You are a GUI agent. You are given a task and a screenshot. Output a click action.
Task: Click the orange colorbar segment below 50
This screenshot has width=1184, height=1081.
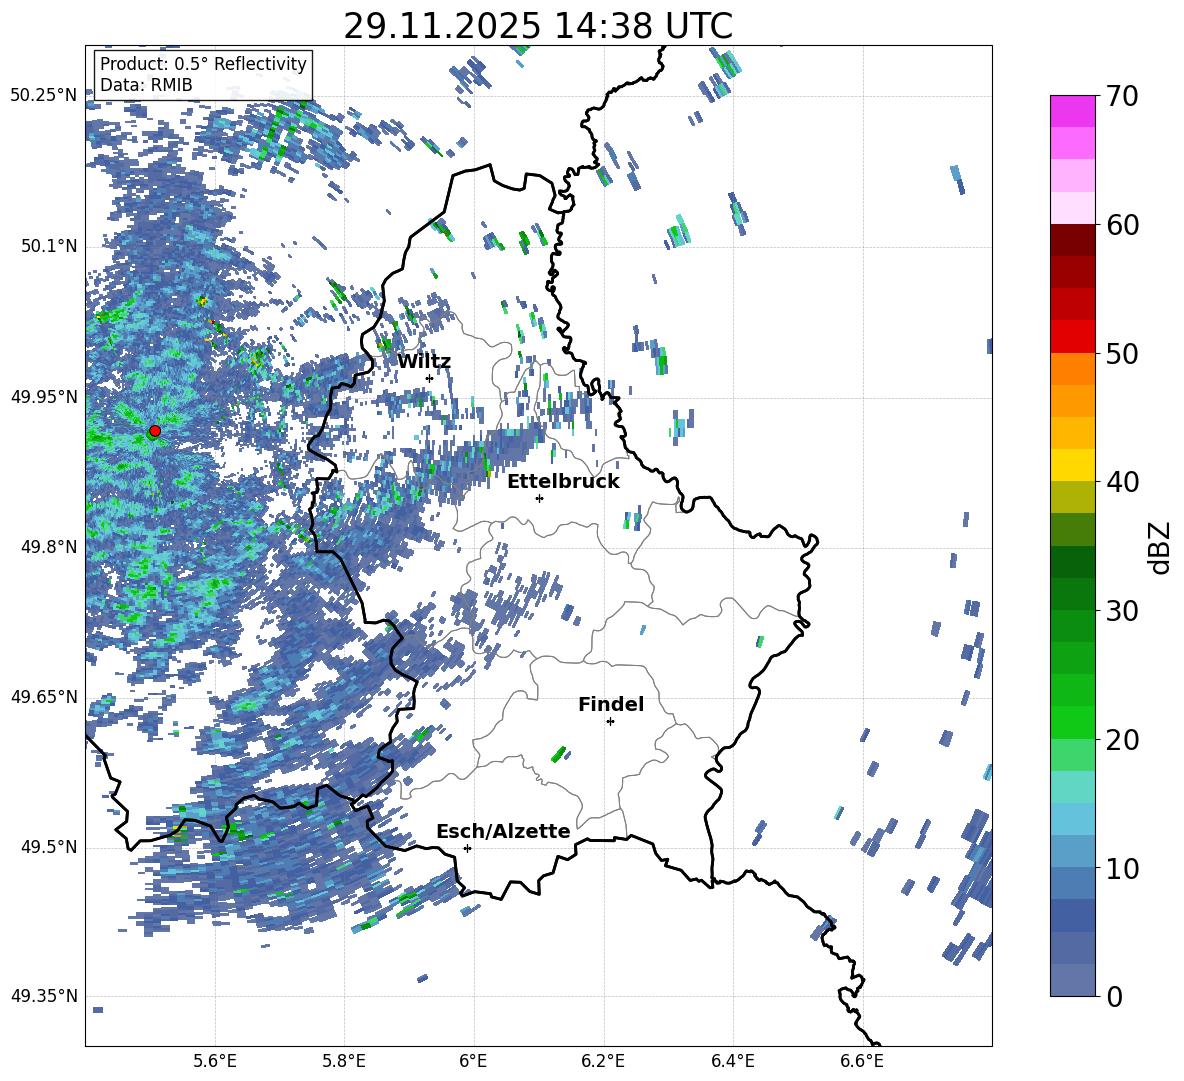pos(1072,369)
